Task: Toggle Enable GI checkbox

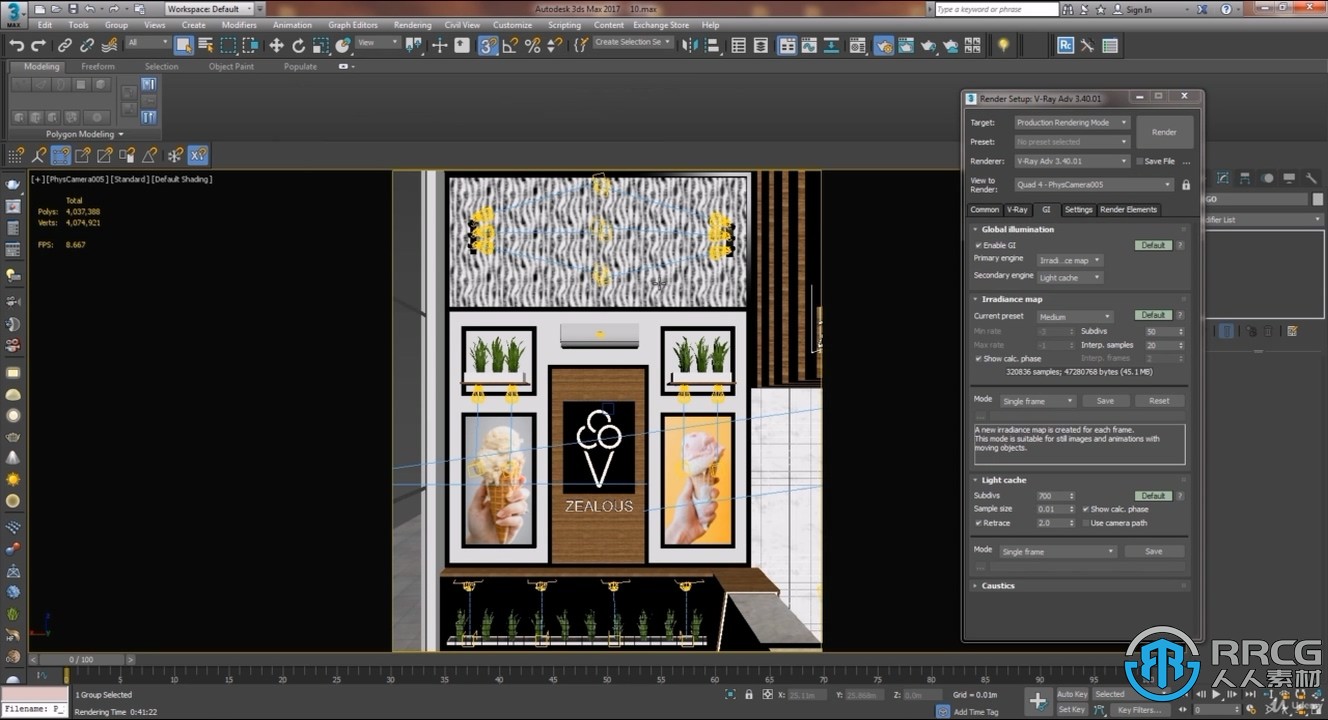Action: point(978,245)
